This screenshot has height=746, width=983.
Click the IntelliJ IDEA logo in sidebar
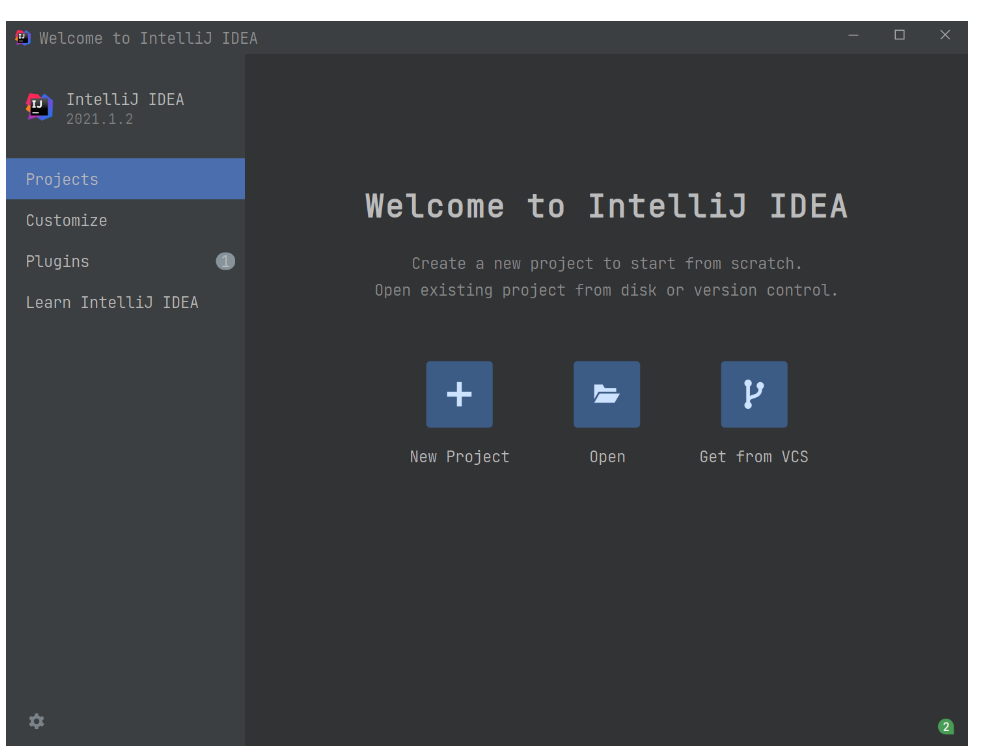[x=39, y=107]
